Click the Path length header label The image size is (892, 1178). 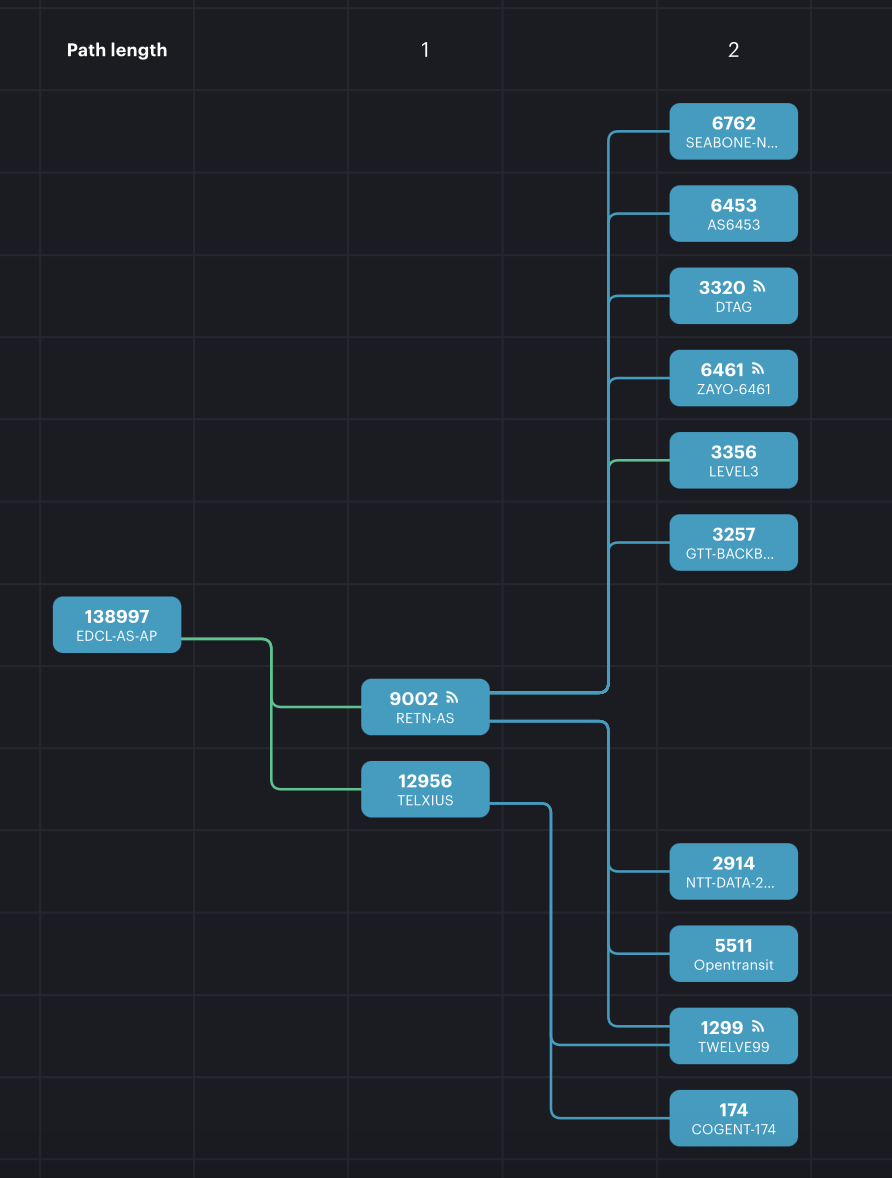[117, 50]
